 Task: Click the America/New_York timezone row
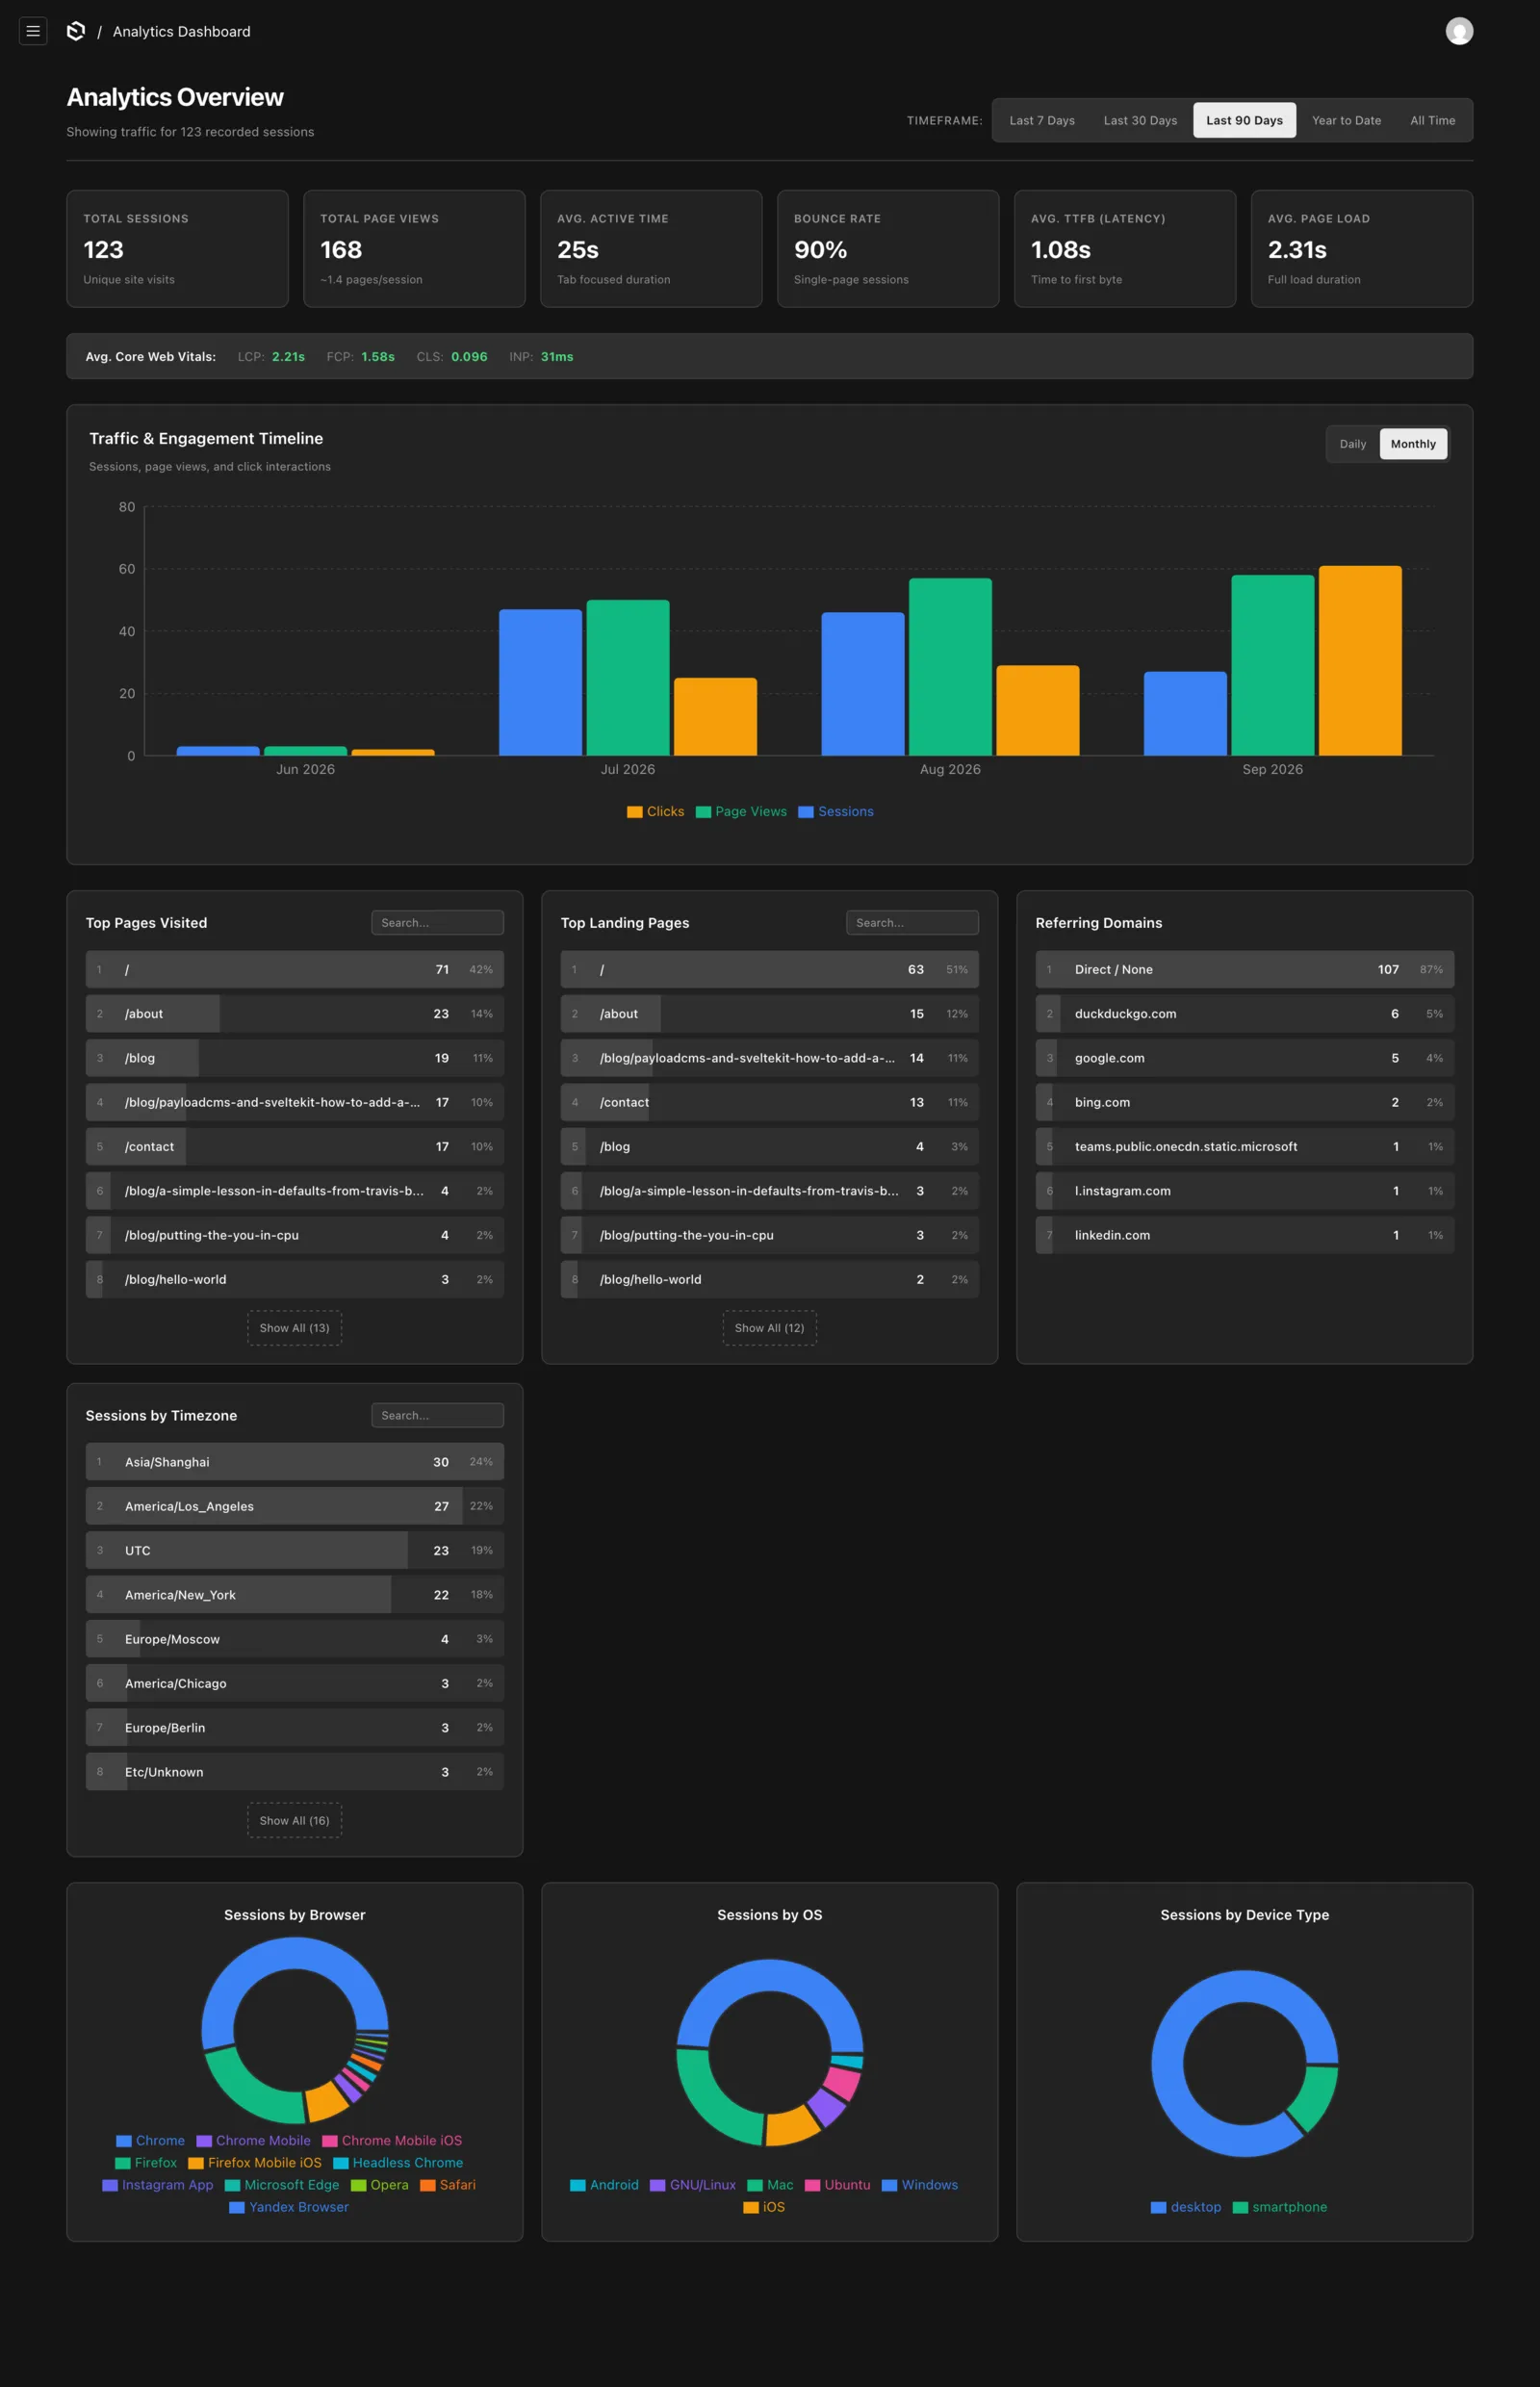pos(295,1594)
